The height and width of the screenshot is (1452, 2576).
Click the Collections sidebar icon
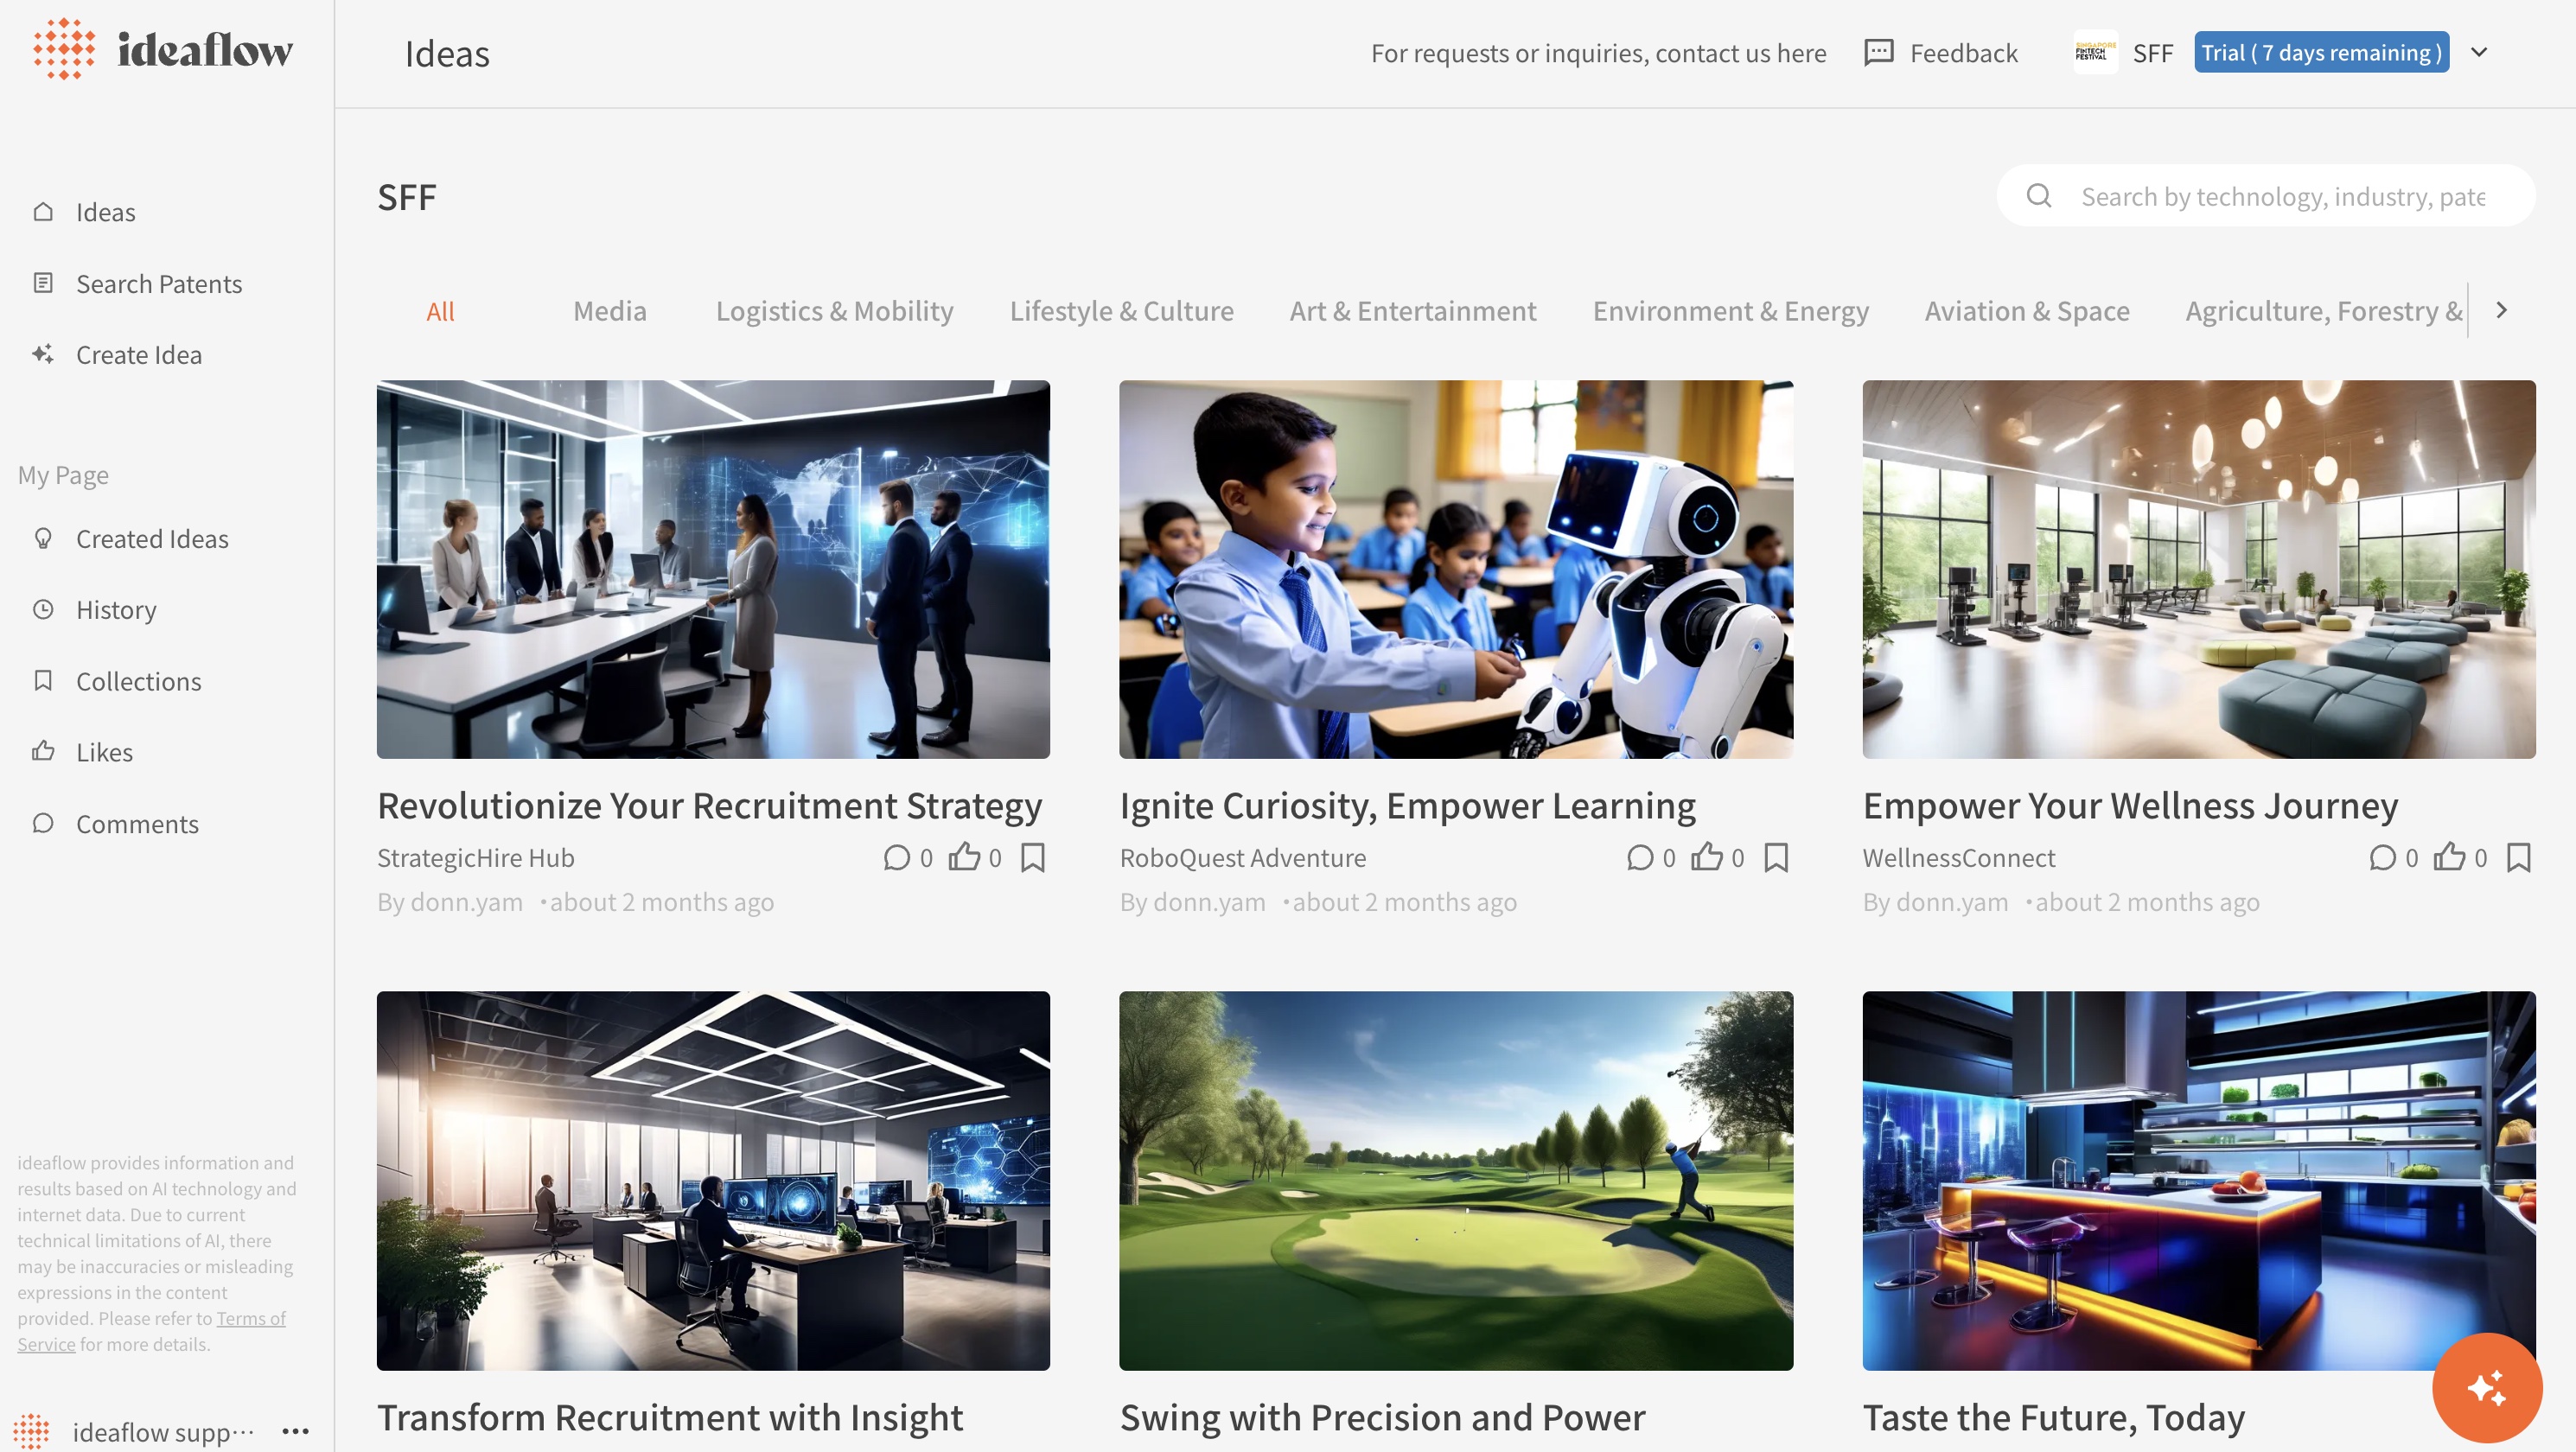click(x=42, y=681)
